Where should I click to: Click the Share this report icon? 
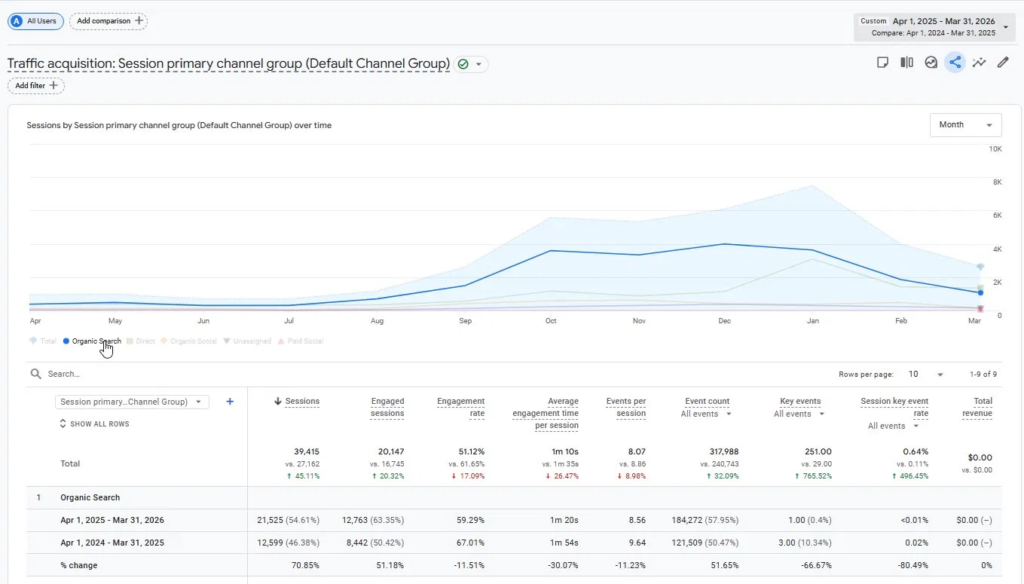[x=955, y=63]
